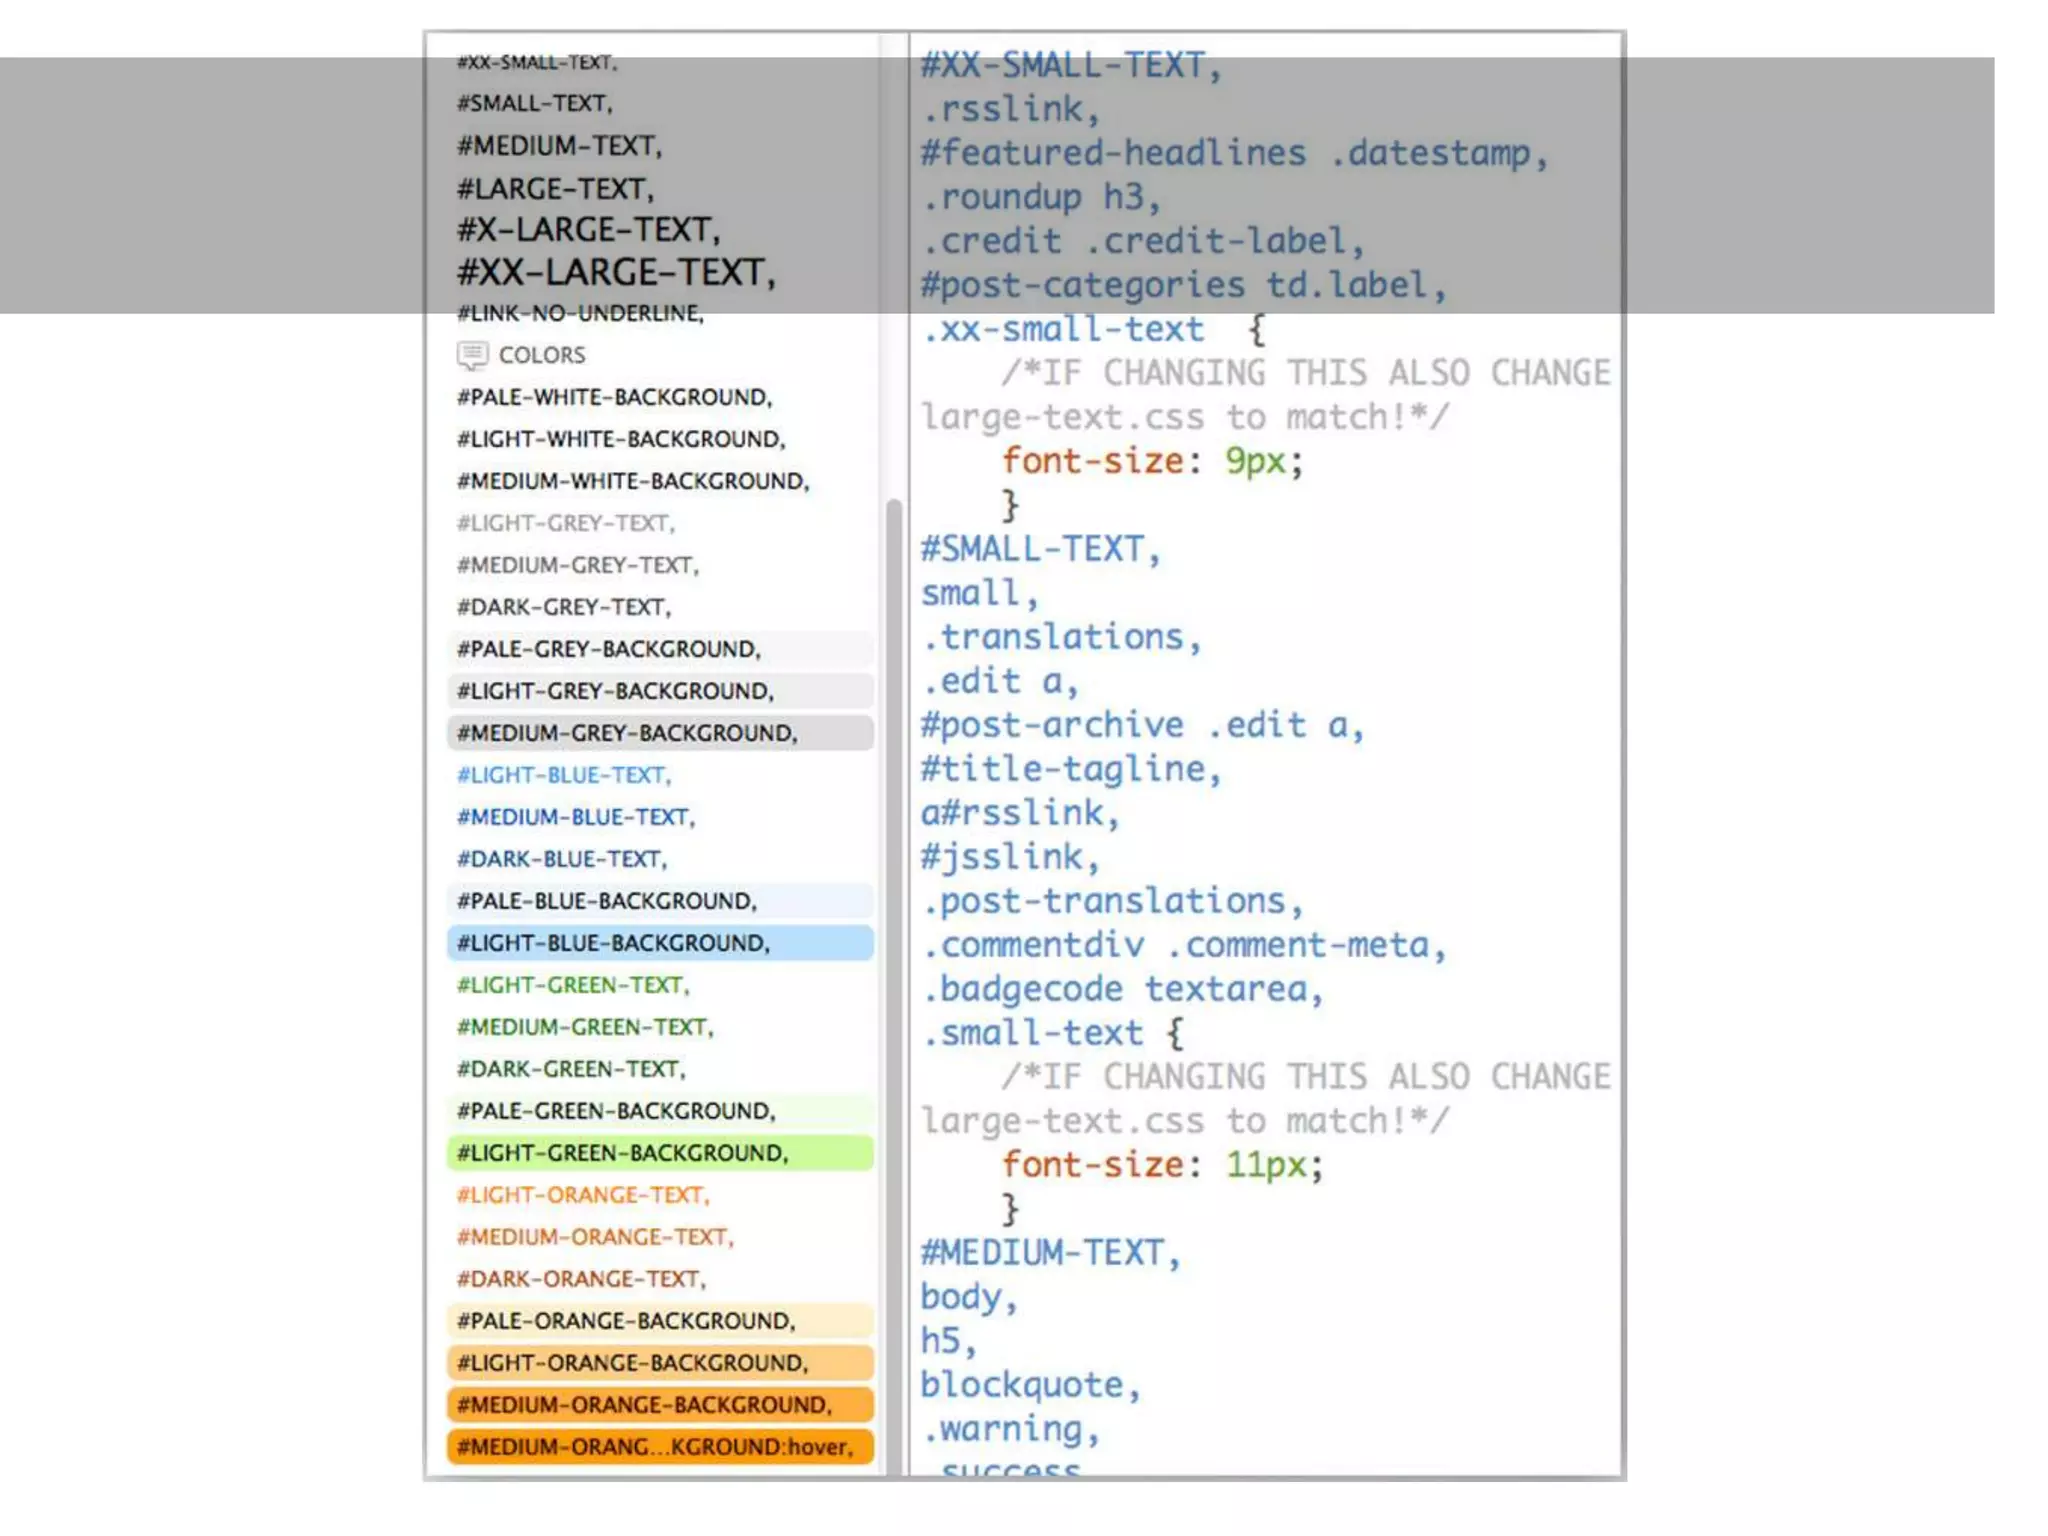
Task: Choose the #MEDIUM-GREY-BACKGROUND swatch item
Action: tap(627, 733)
